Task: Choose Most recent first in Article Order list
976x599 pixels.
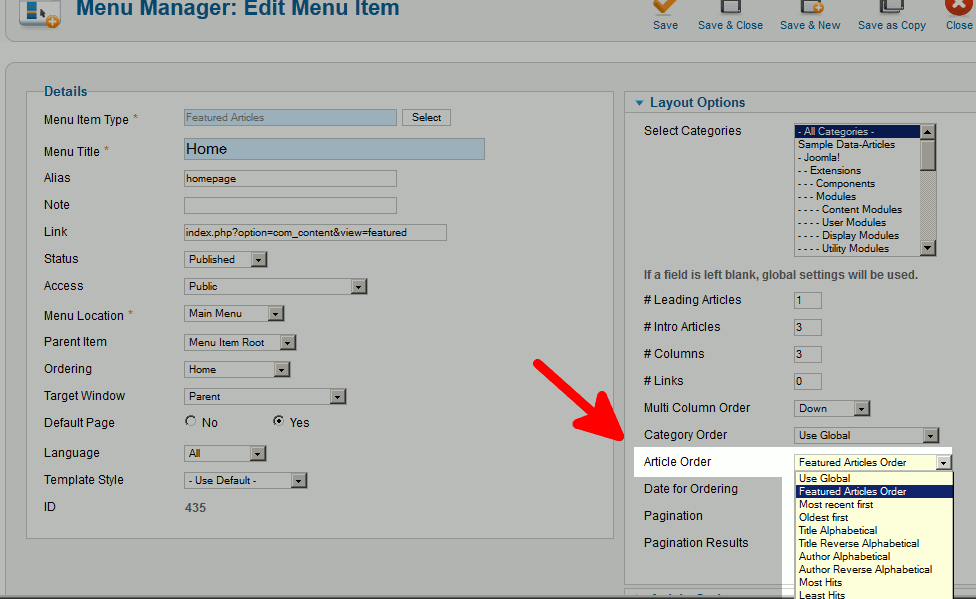Action: click(836, 504)
